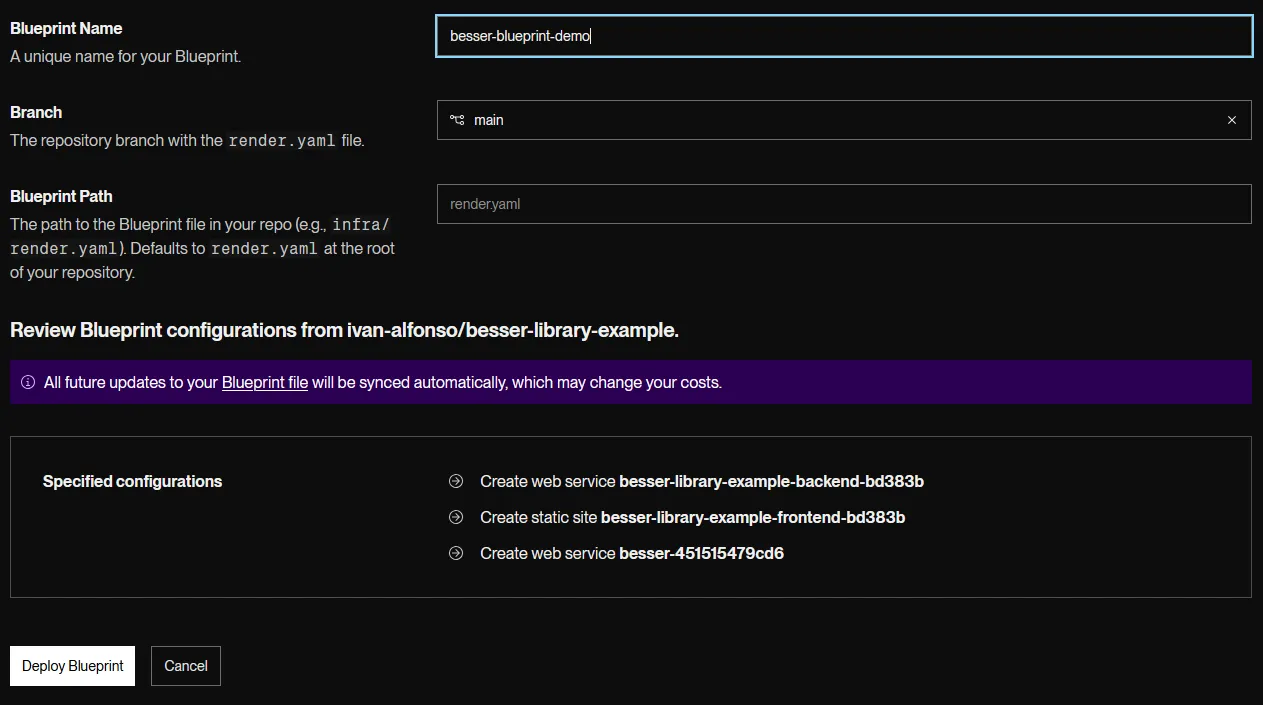
Task: Click the Specified configurations label
Action: coord(132,481)
